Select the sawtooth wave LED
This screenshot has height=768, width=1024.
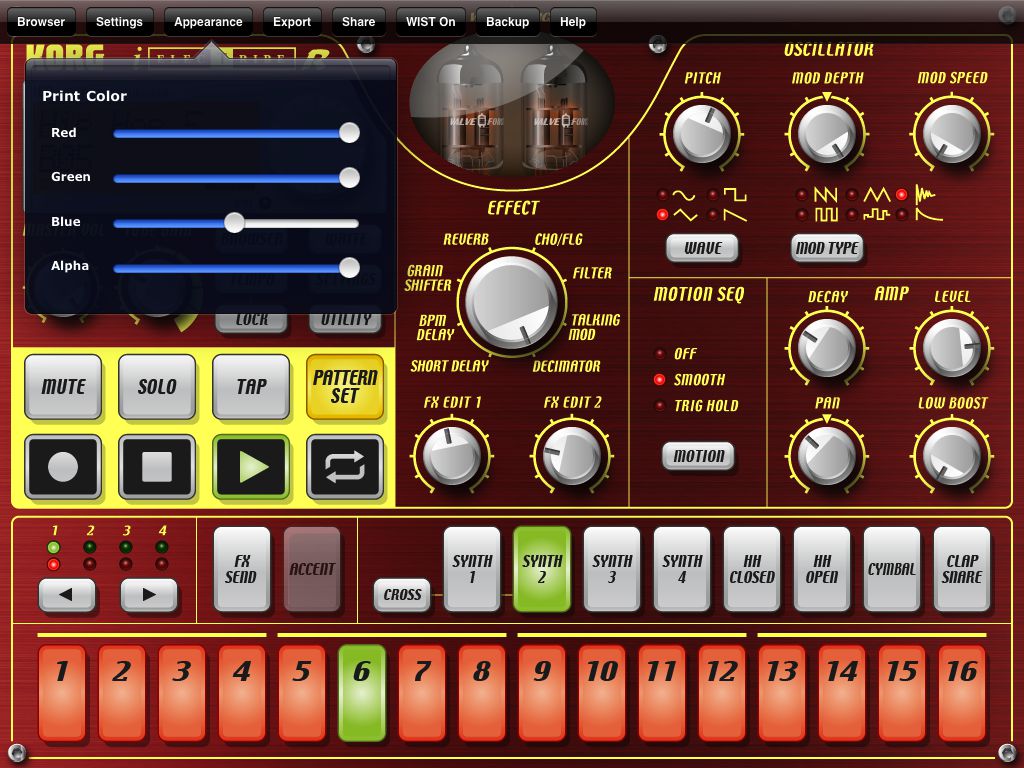(713, 214)
